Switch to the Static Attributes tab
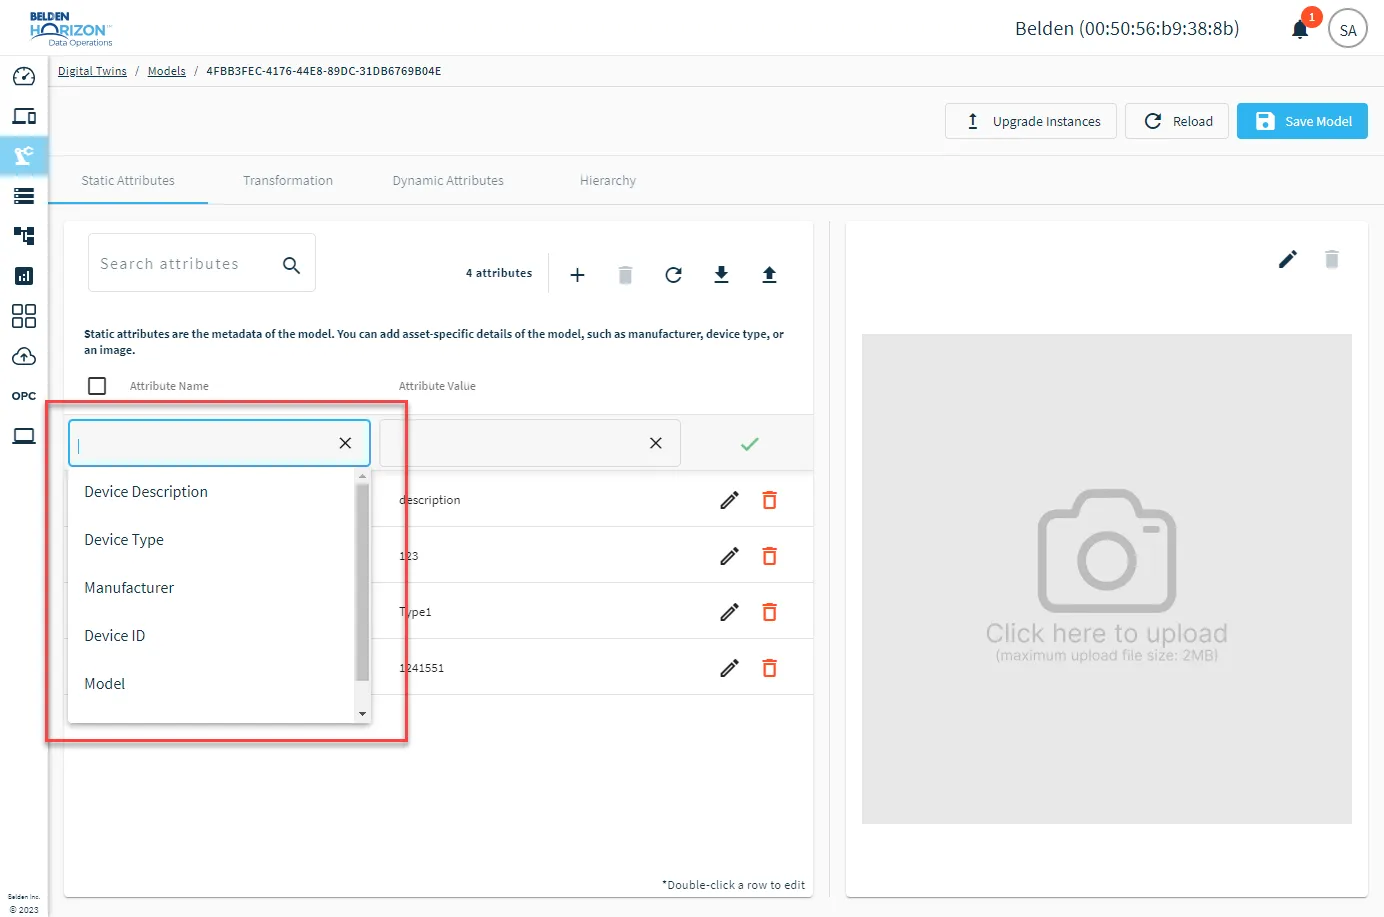 (x=128, y=181)
